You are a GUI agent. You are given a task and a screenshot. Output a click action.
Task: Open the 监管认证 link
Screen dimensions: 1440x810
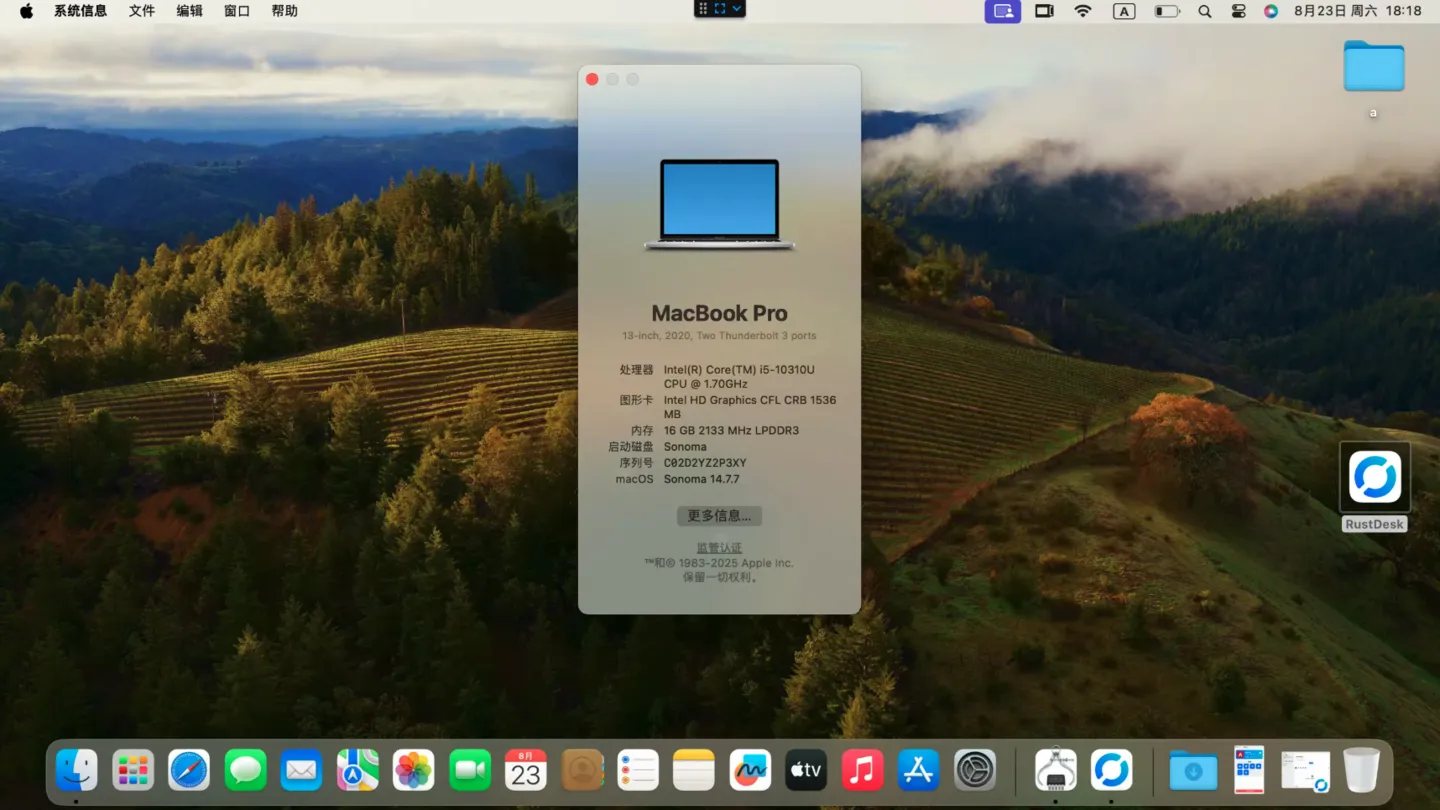[x=719, y=548]
